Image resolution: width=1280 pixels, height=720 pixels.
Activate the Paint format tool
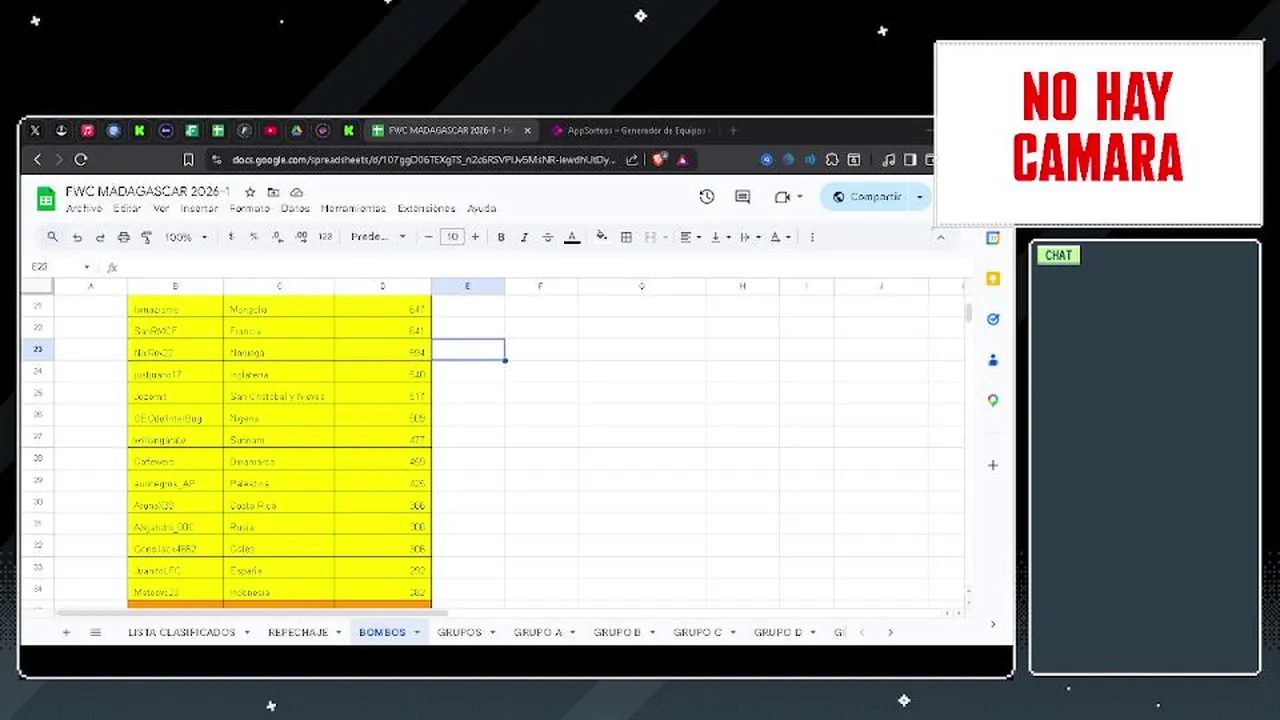(147, 237)
